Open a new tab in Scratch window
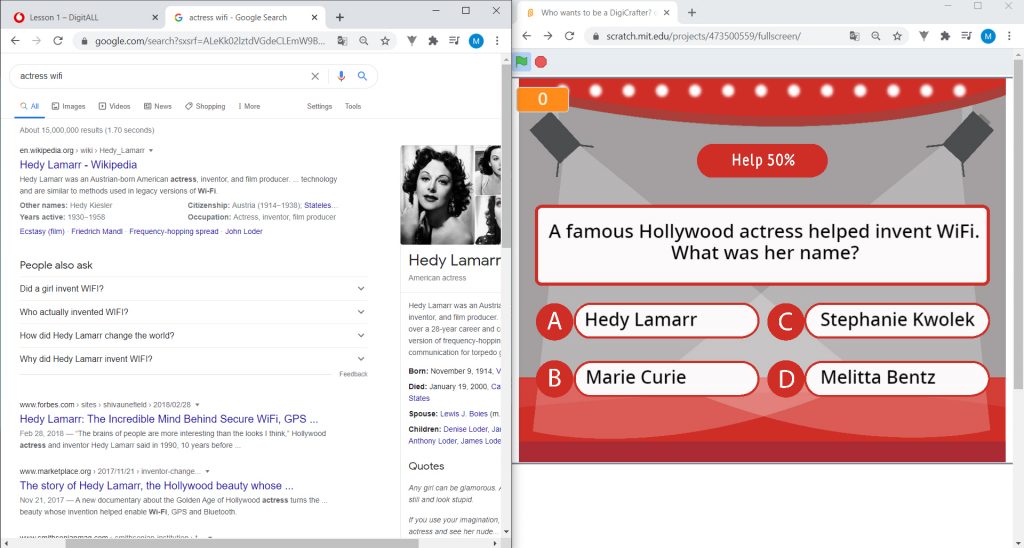Image resolution: width=1024 pixels, height=548 pixels. (x=692, y=12)
